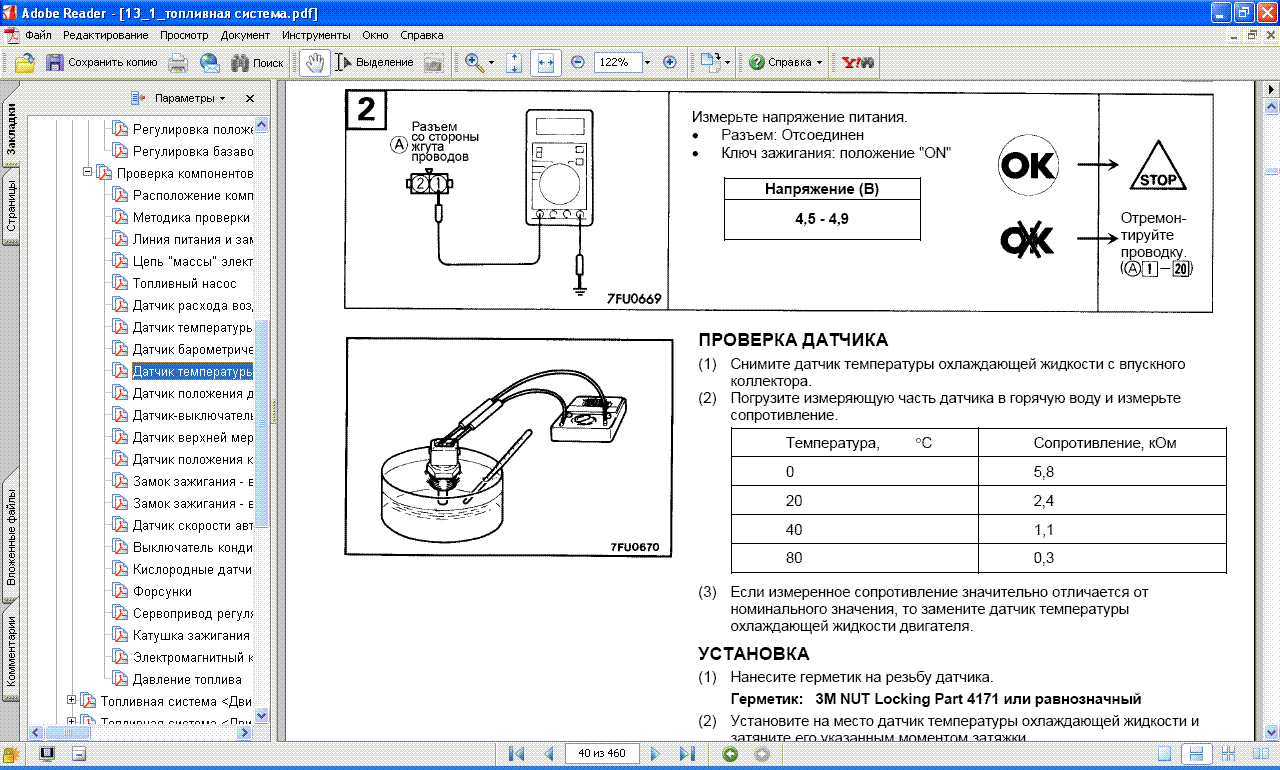Click the zoom out minus button

578,62
